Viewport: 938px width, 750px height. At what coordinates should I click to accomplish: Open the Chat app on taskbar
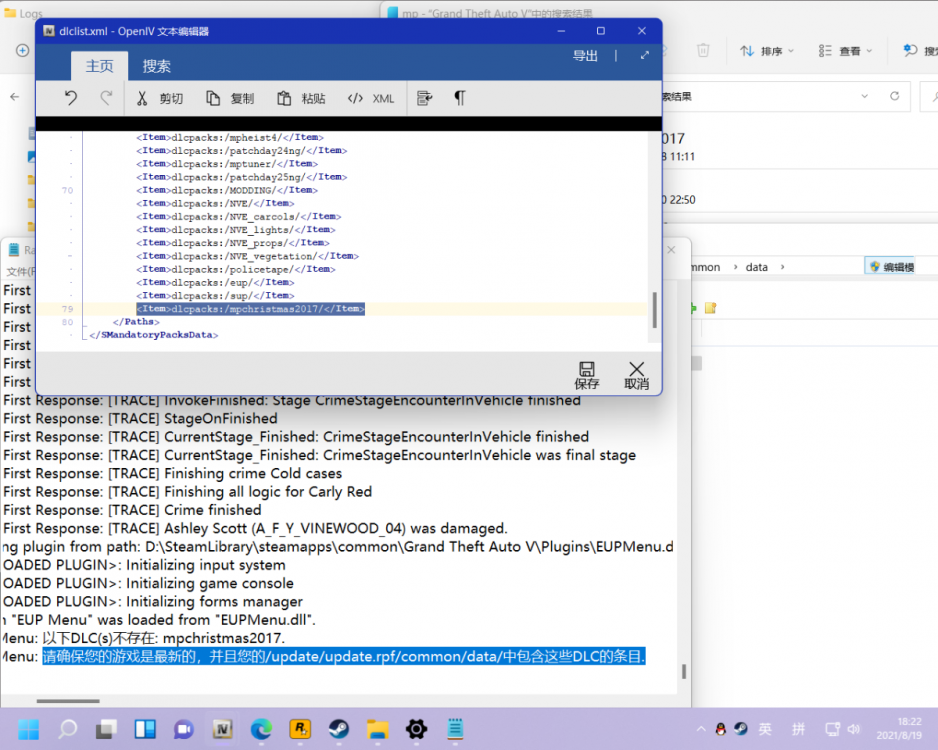coord(184,730)
